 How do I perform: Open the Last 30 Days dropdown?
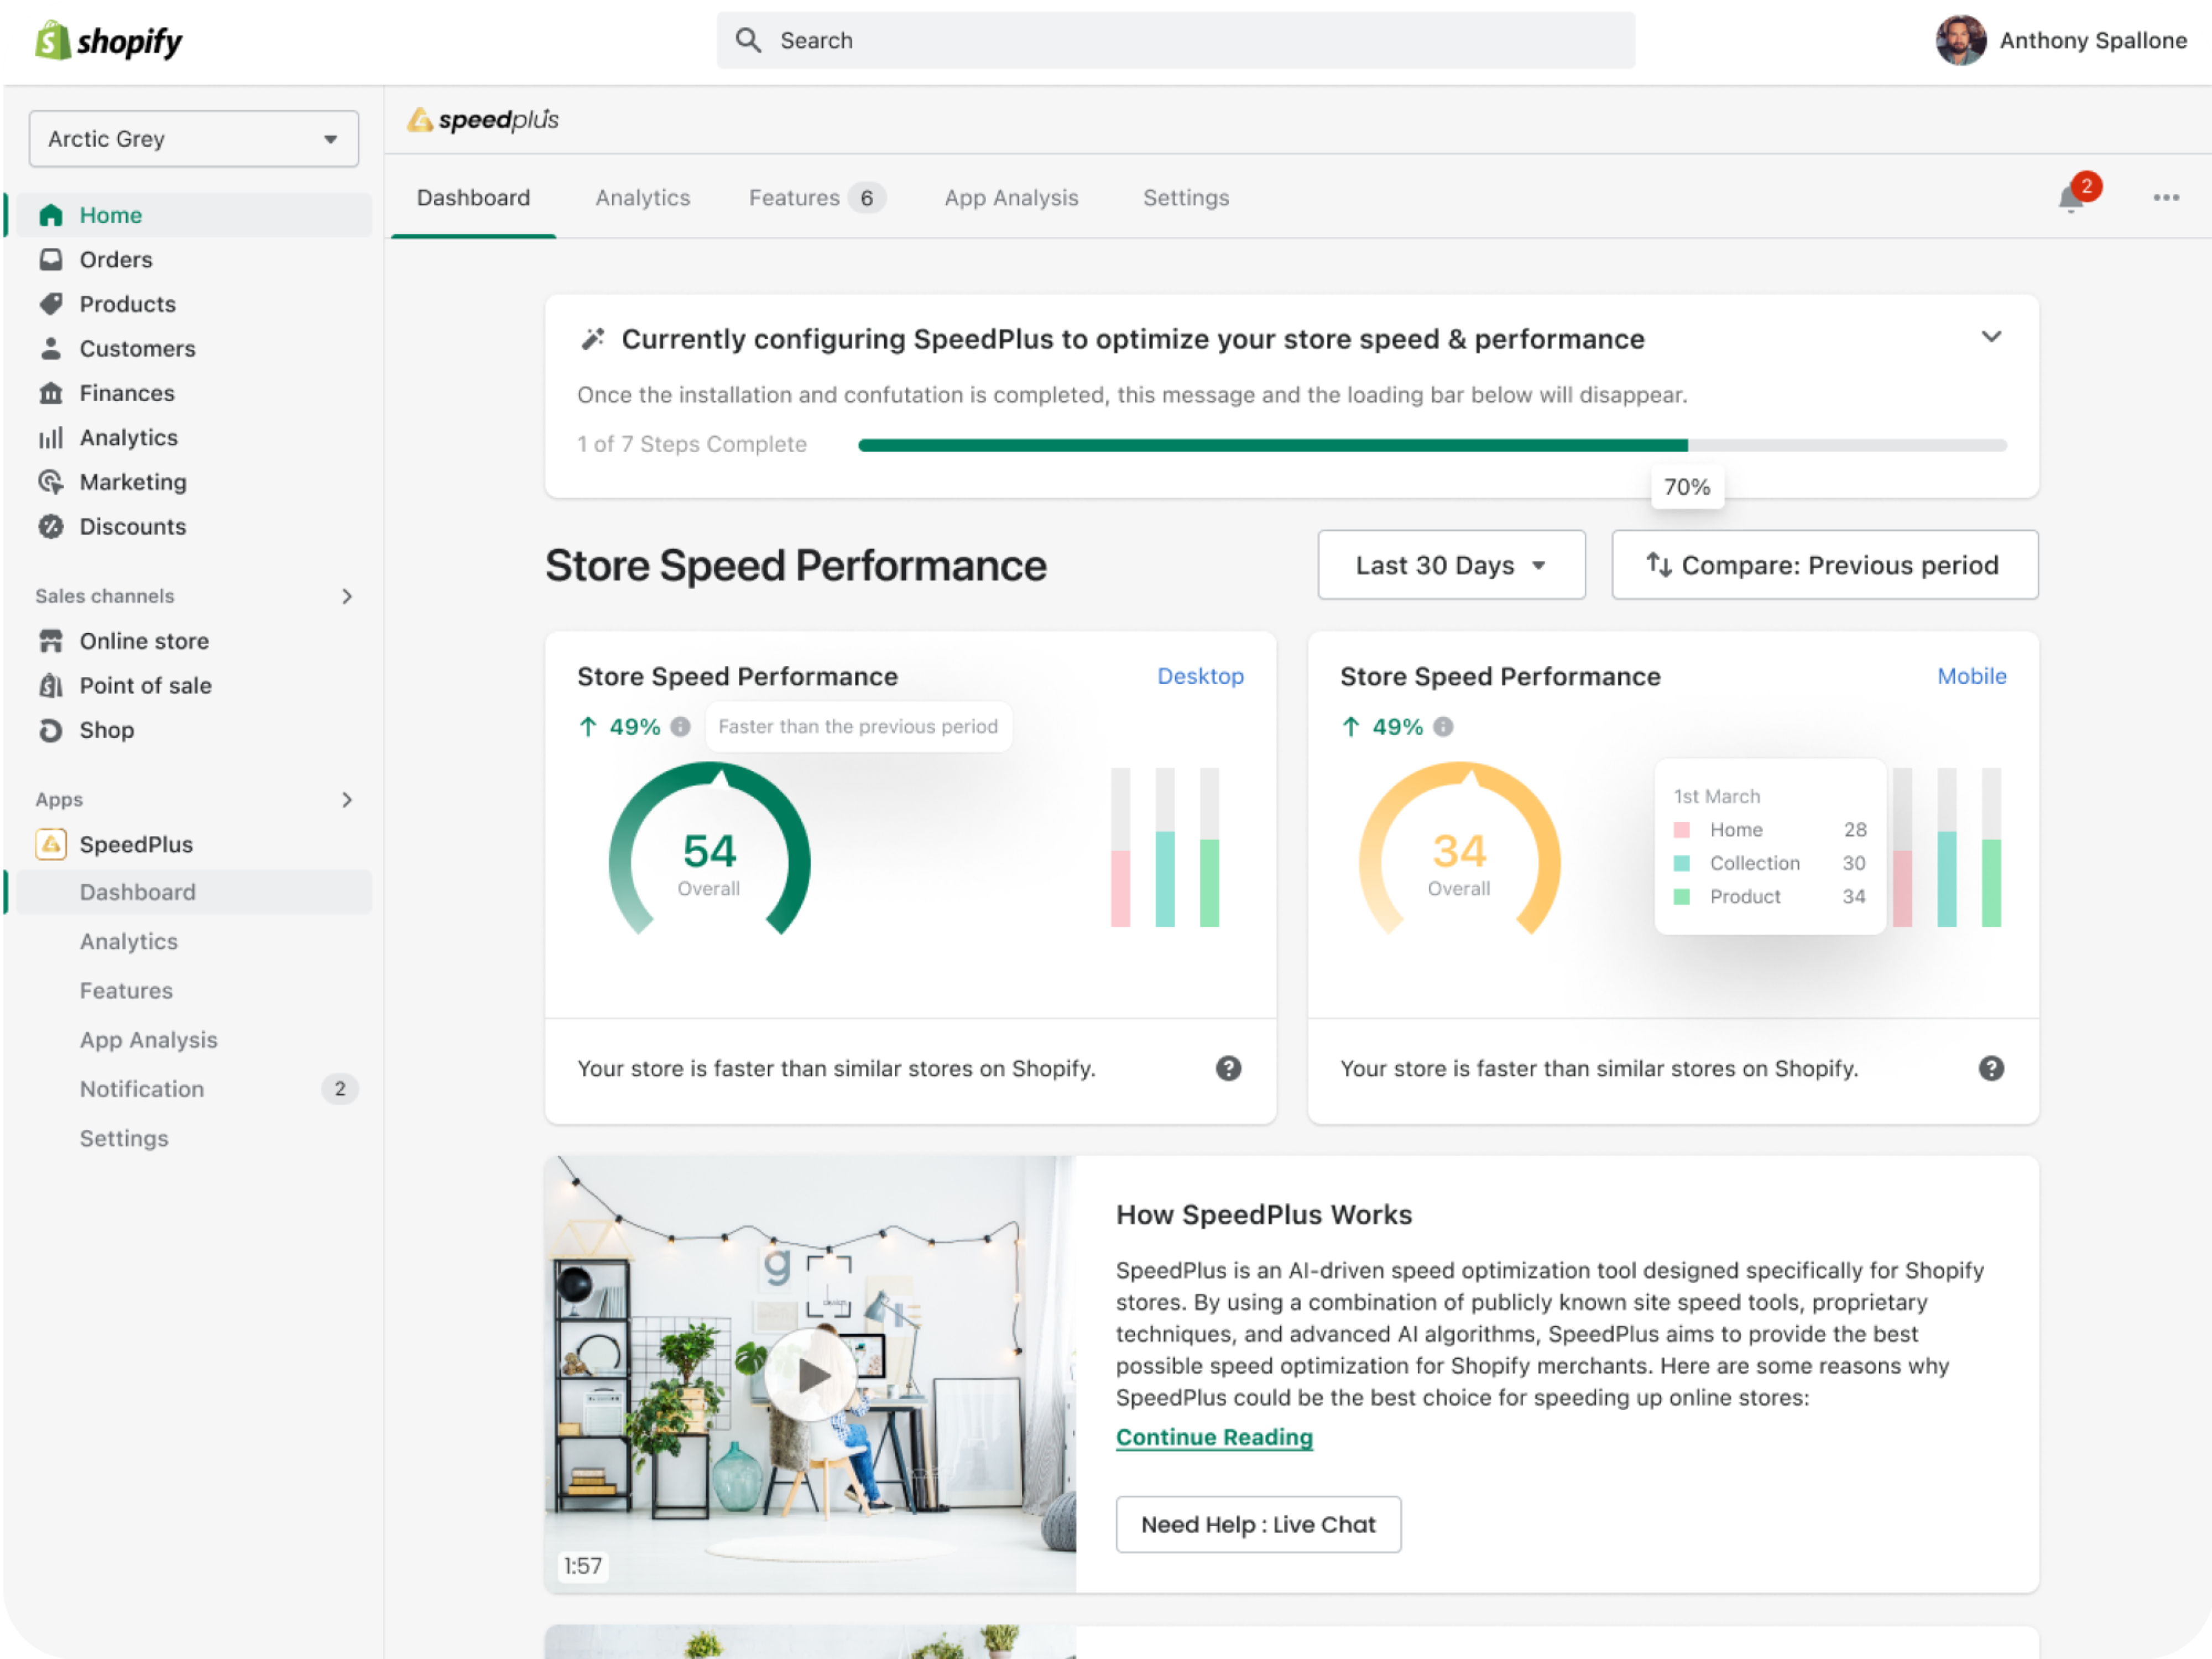(1451, 566)
